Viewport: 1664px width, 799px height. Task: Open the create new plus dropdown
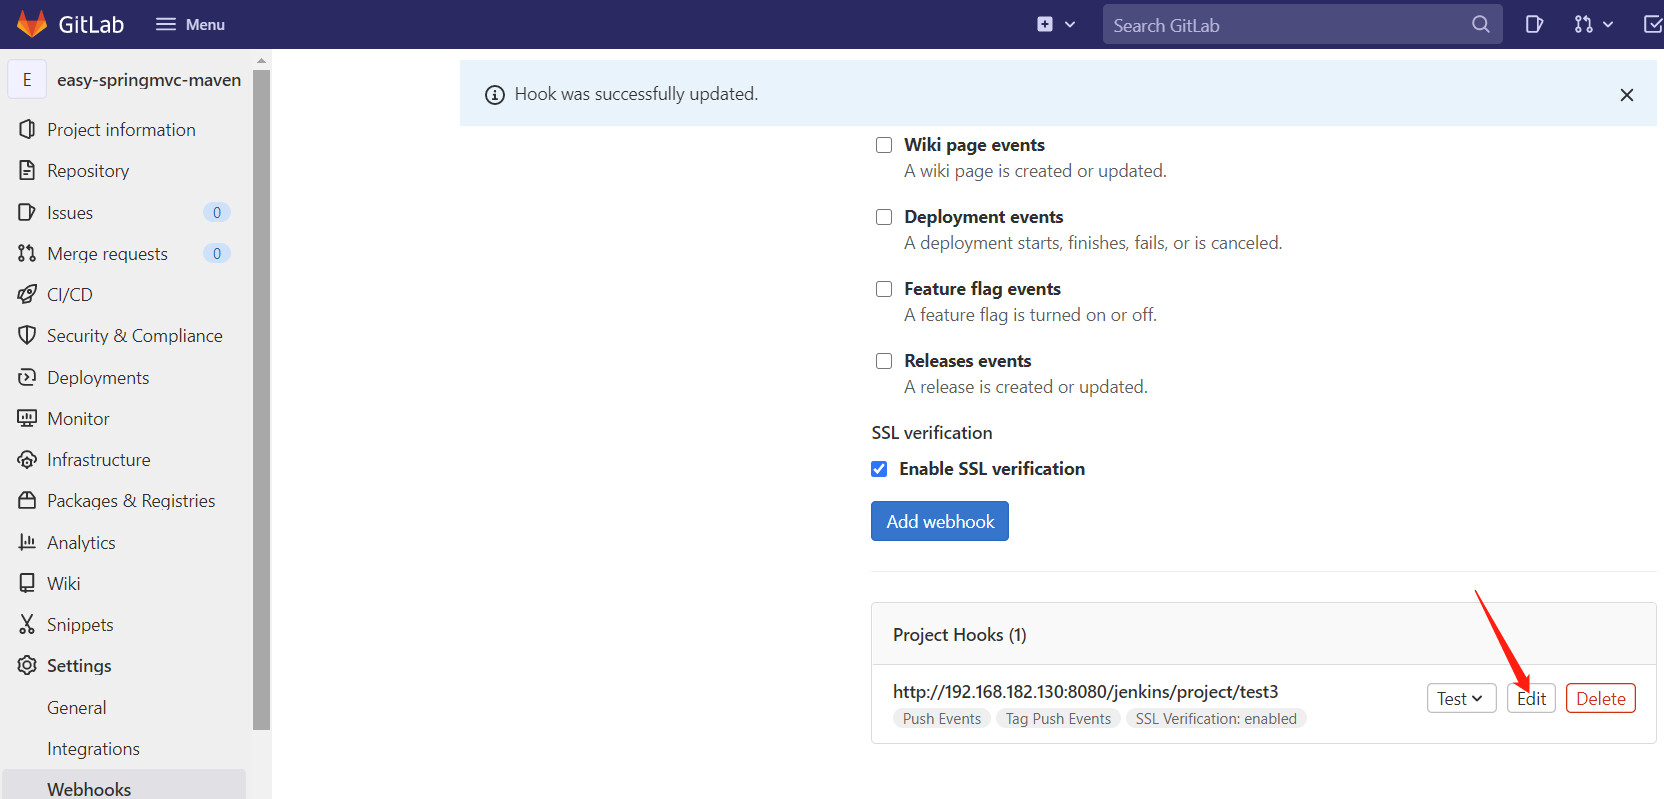coord(1055,24)
